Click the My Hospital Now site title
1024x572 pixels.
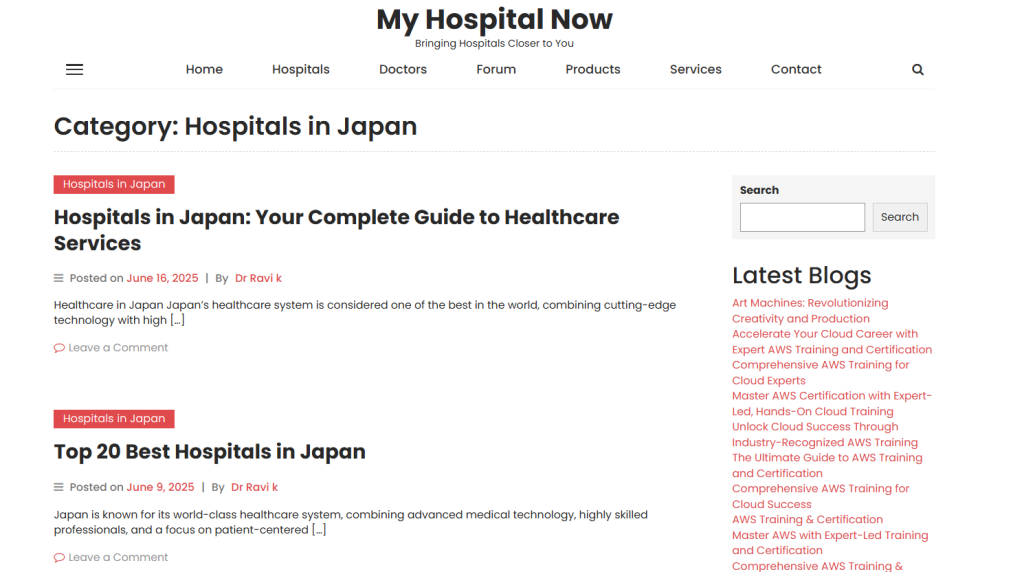click(494, 19)
